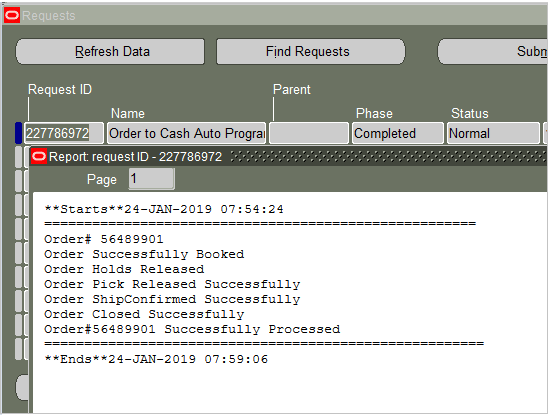Click the Request ID column label

pos(60,89)
